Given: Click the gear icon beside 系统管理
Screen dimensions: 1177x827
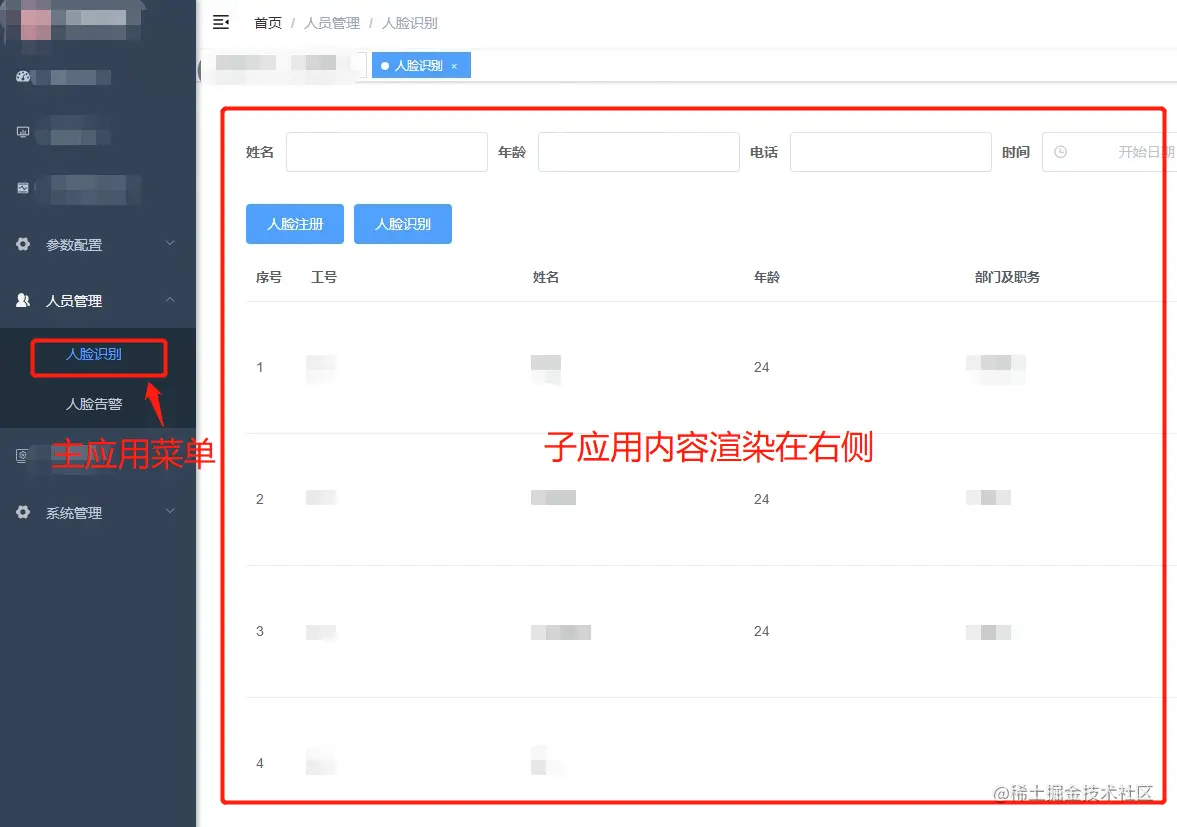Looking at the screenshot, I should click(23, 512).
